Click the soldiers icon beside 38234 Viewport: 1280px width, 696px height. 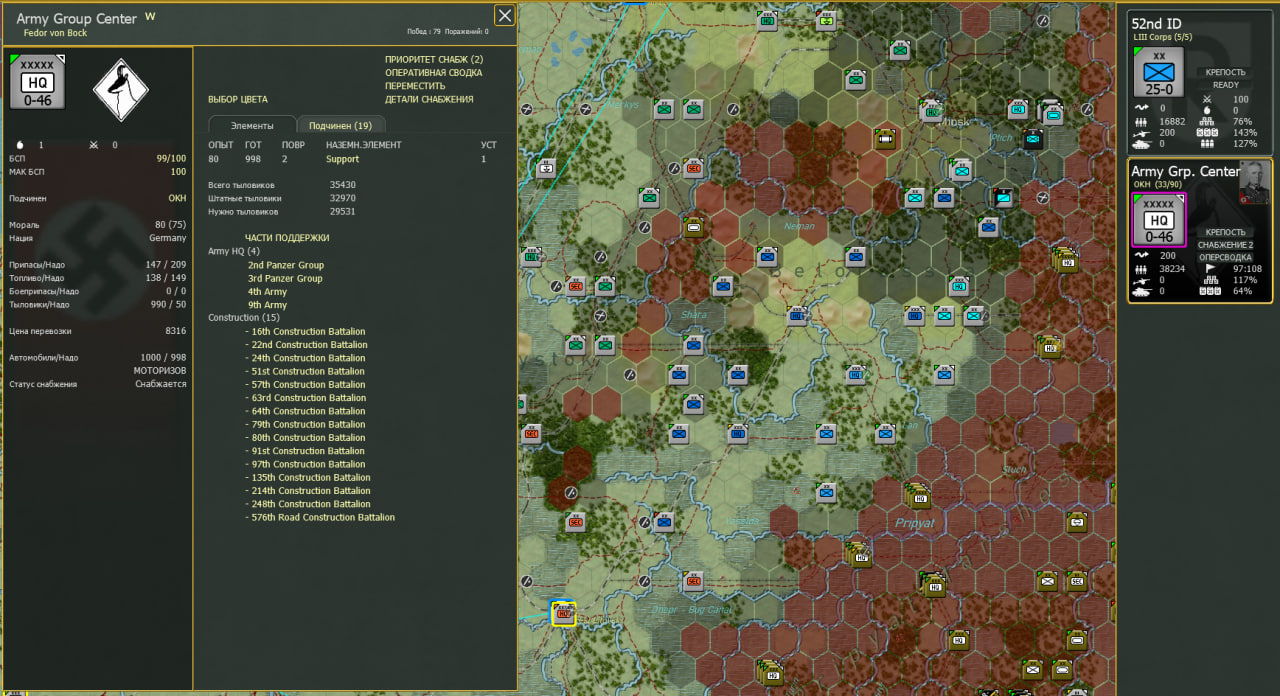click(1141, 268)
